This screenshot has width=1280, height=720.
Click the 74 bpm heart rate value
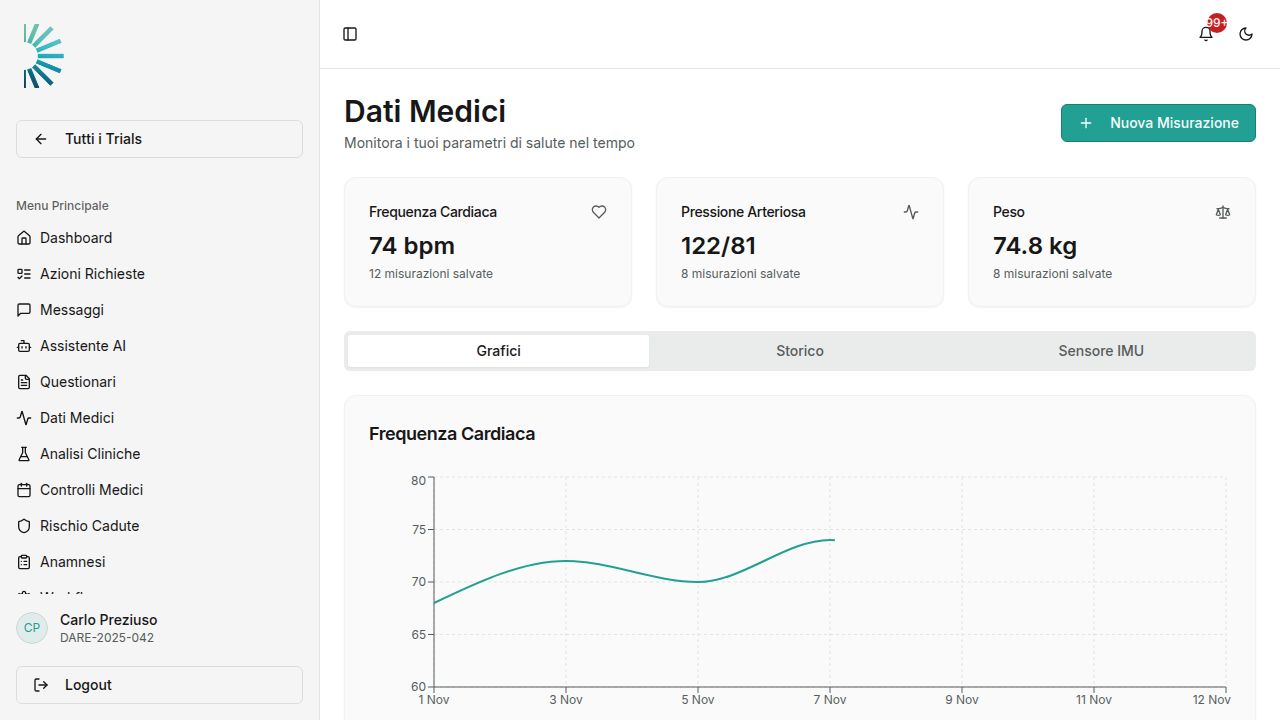pyautogui.click(x=412, y=246)
